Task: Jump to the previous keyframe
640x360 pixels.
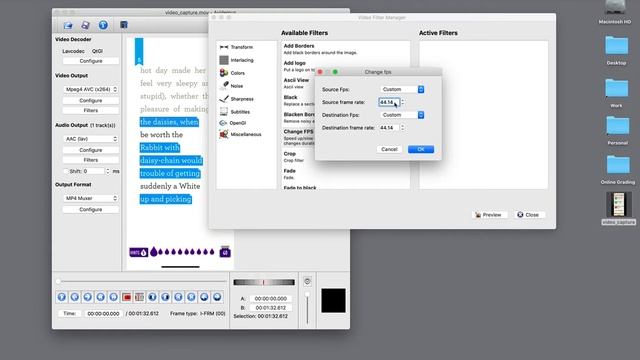Action: tap(101, 297)
